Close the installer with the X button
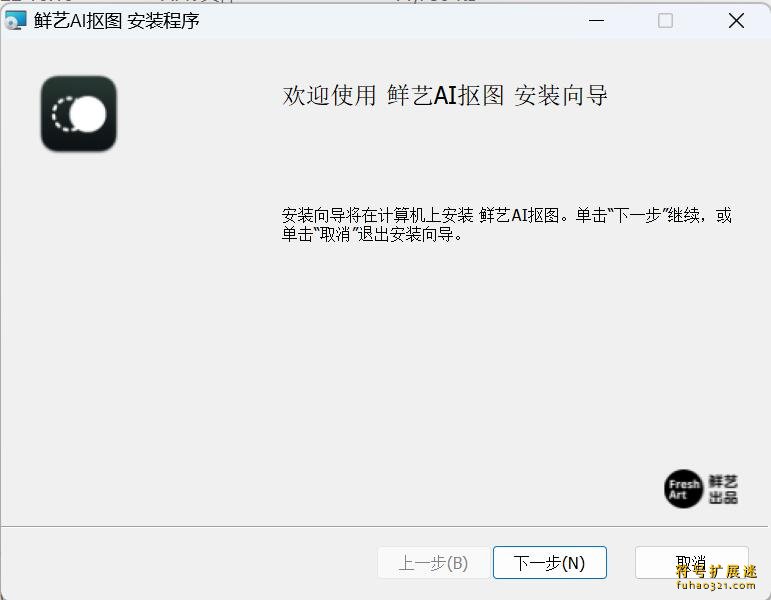 [736, 20]
